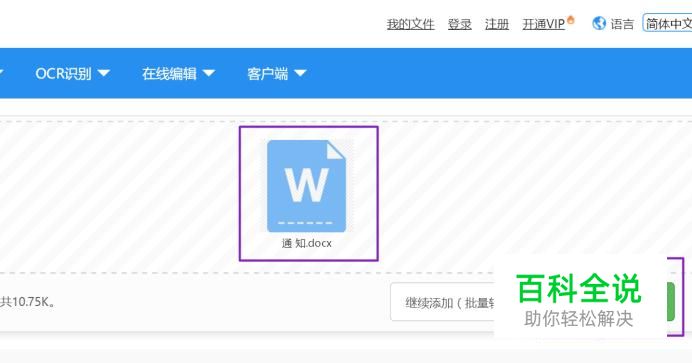This screenshot has width=692, height=363.
Task: Click the 注册 register link
Action: [496, 24]
